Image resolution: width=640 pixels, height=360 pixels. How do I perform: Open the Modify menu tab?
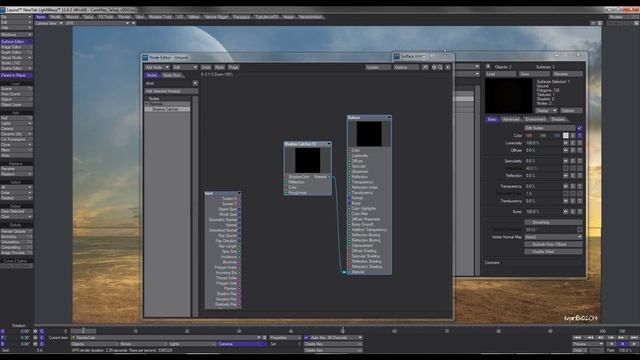tap(56, 17)
